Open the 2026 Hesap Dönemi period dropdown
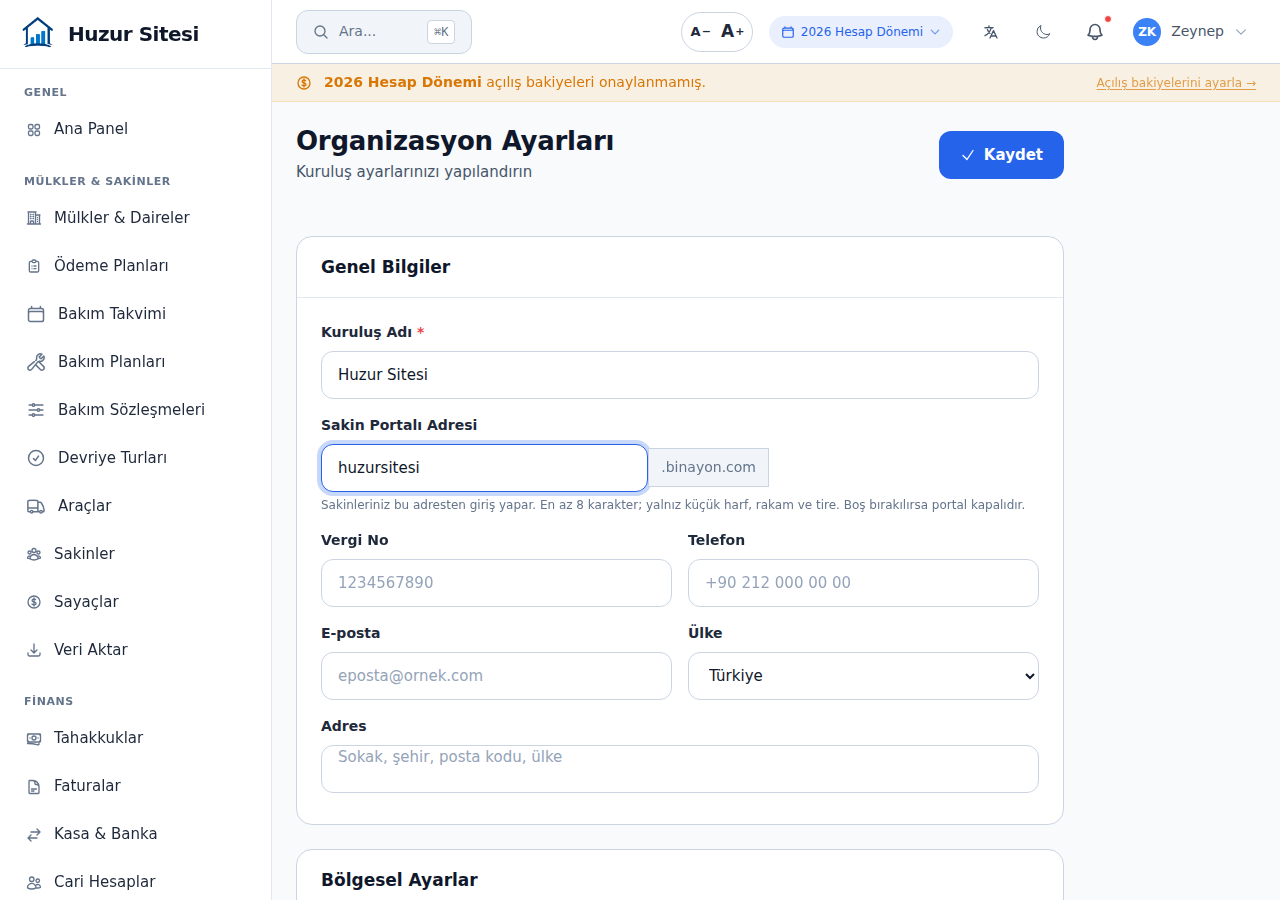 coord(861,32)
